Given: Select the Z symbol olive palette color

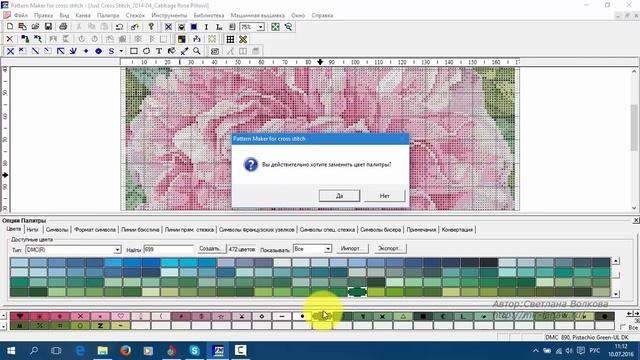Looking at the screenshot, I should click(100, 326).
